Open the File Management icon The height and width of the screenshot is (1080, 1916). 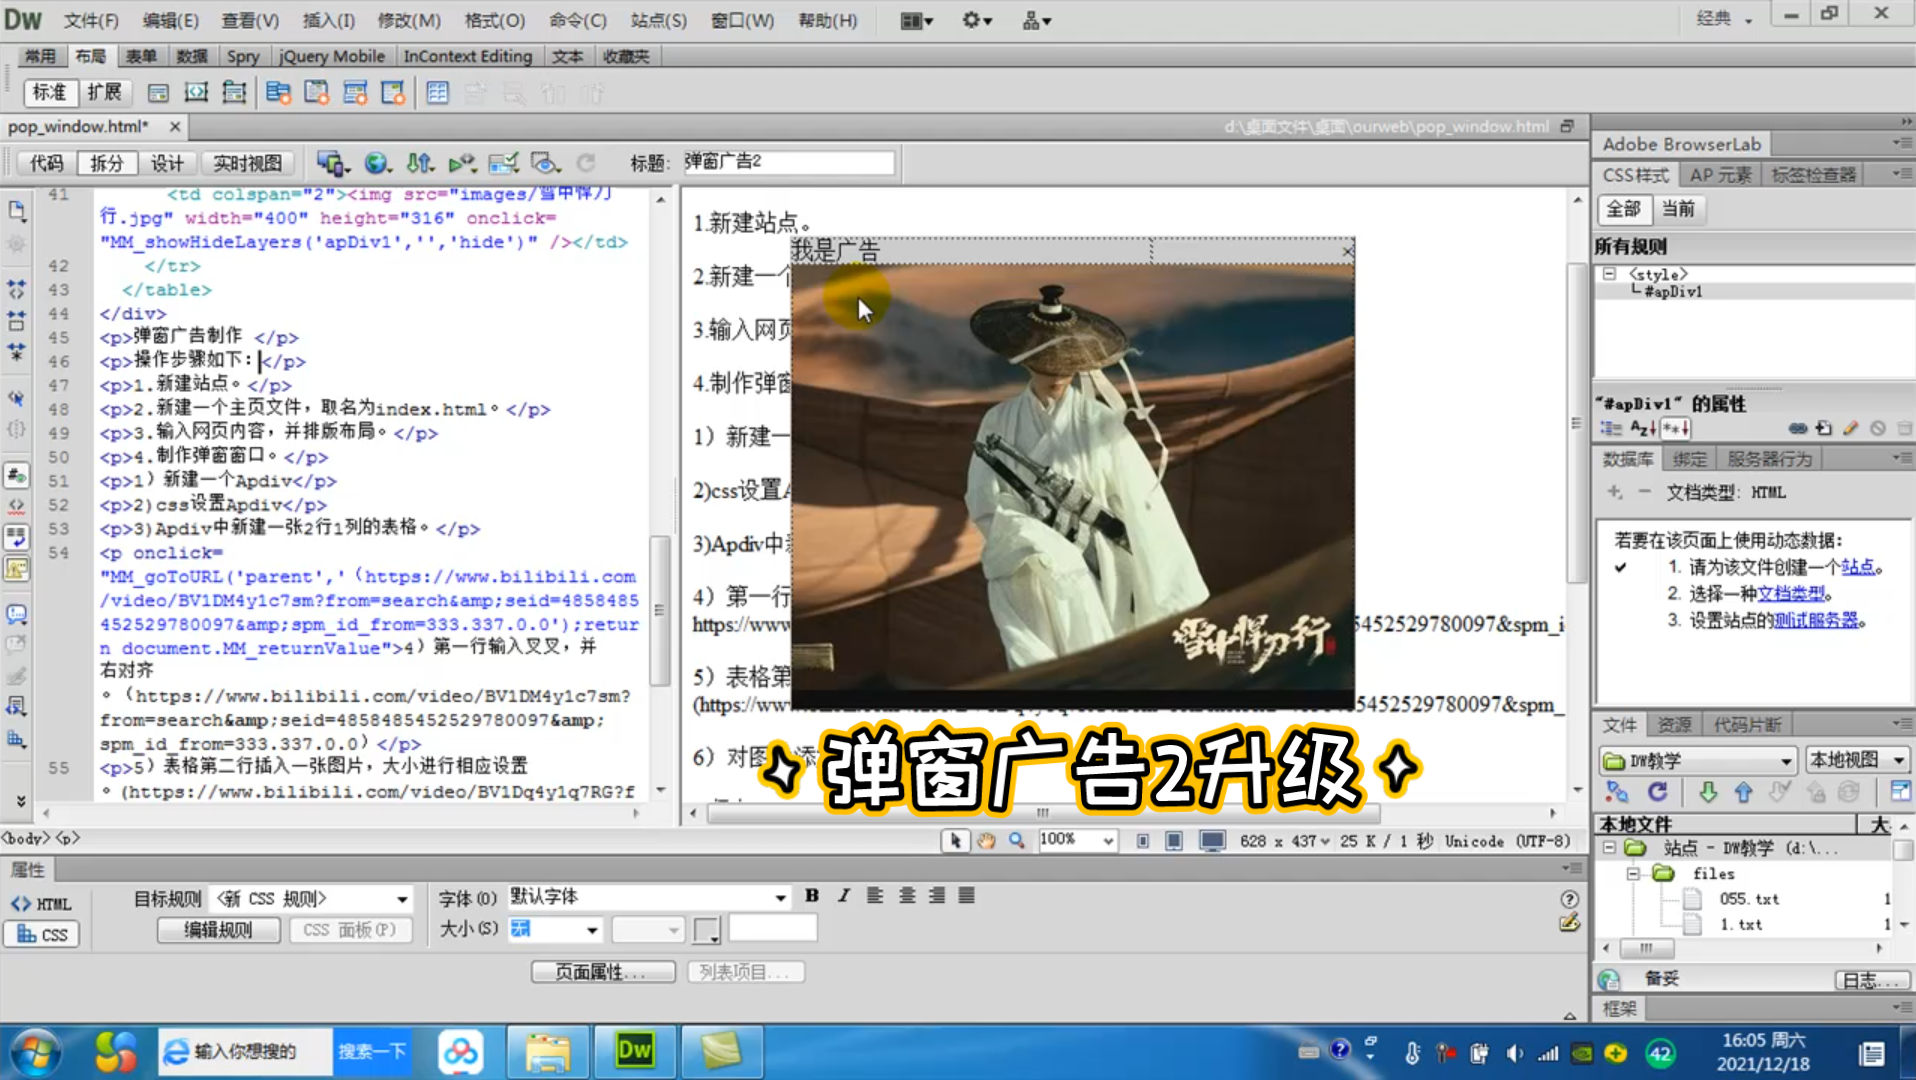(x=419, y=163)
